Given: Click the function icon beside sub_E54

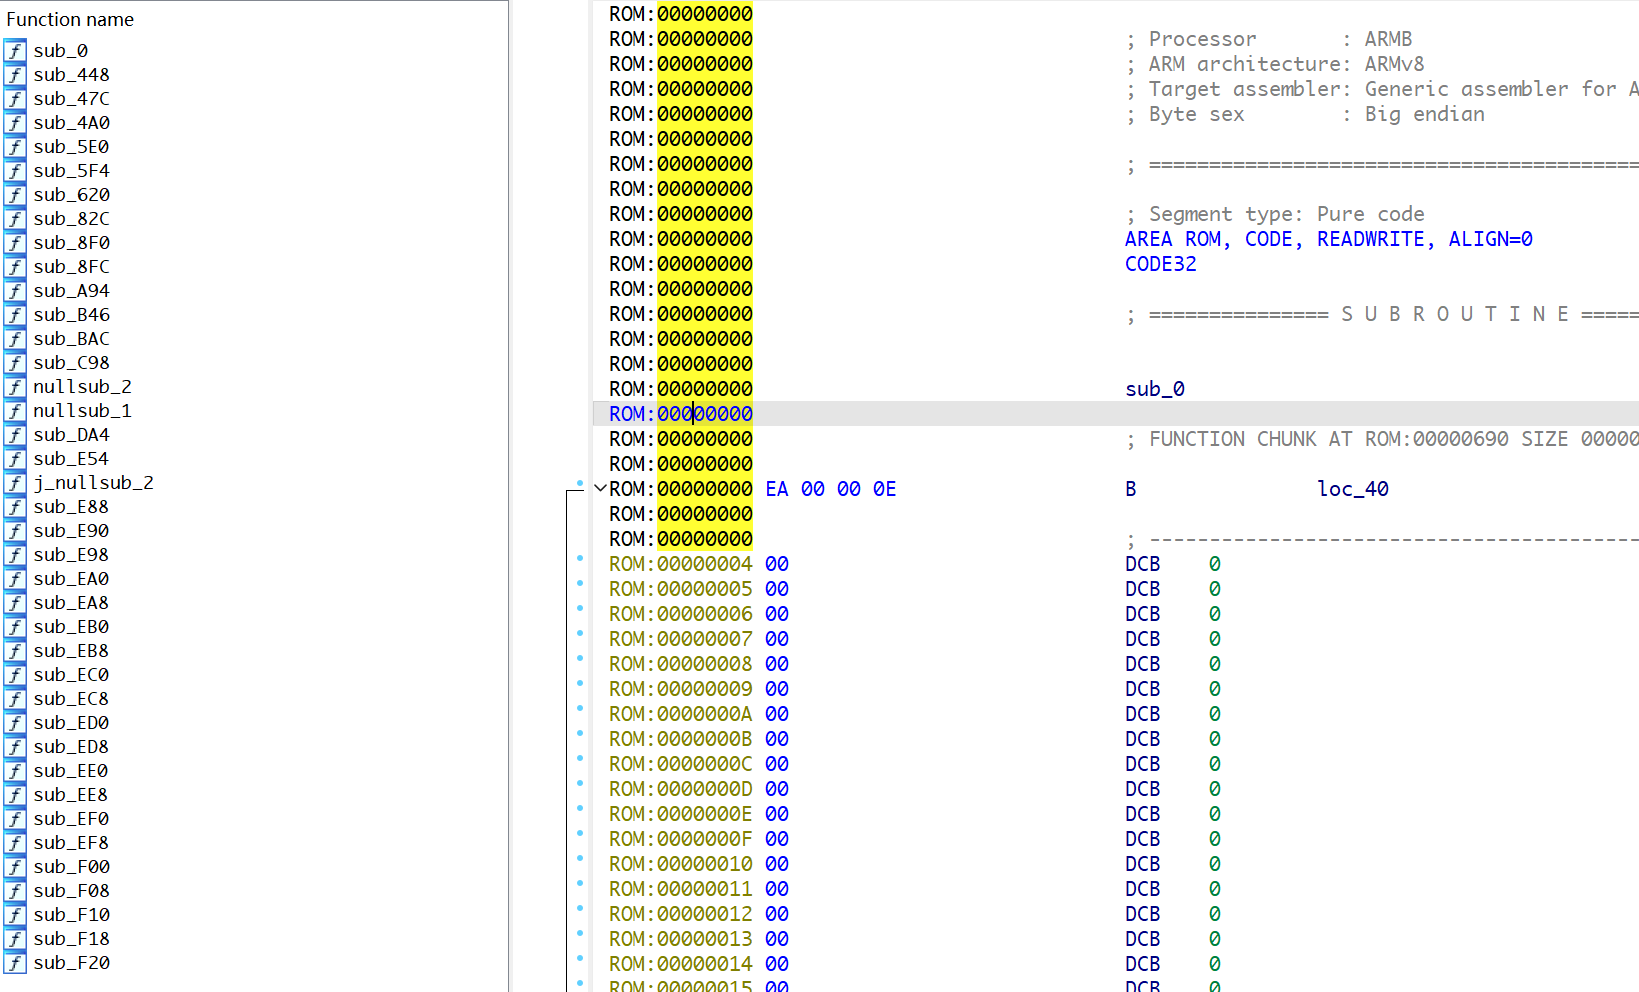Looking at the screenshot, I should click(15, 459).
